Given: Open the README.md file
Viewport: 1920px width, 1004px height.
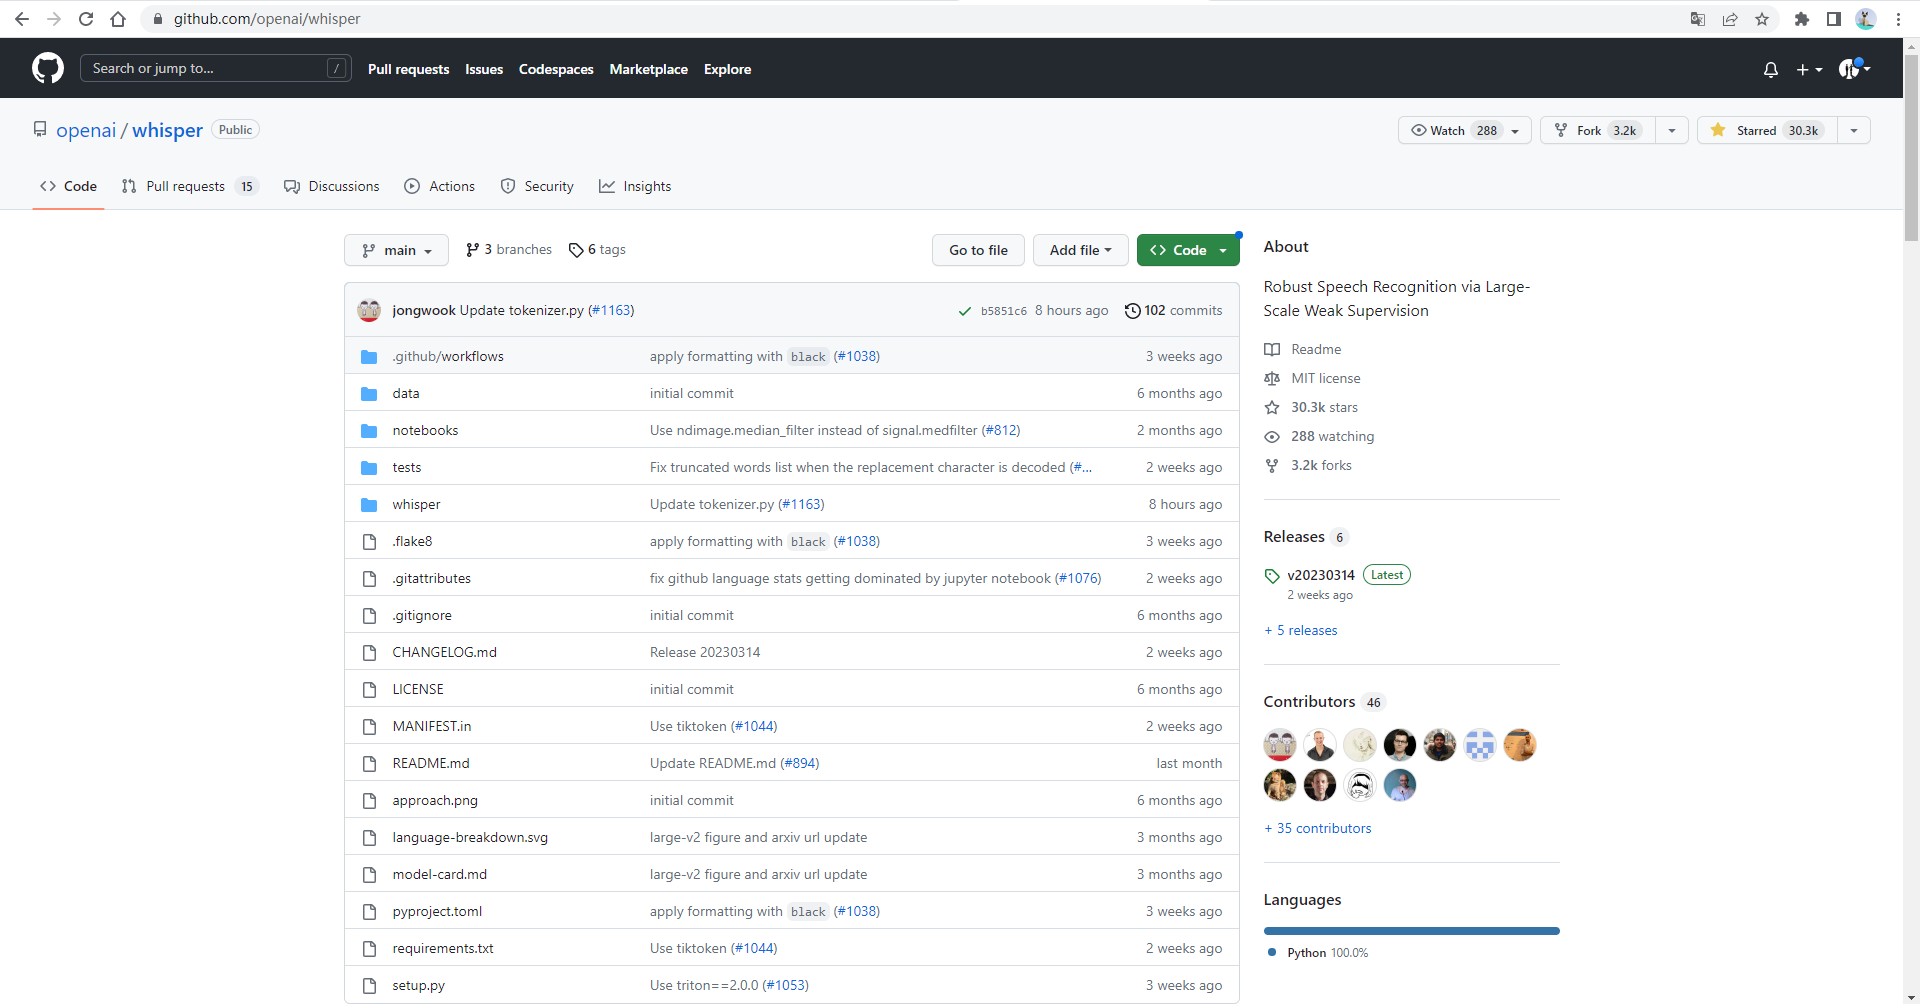Looking at the screenshot, I should 431,764.
